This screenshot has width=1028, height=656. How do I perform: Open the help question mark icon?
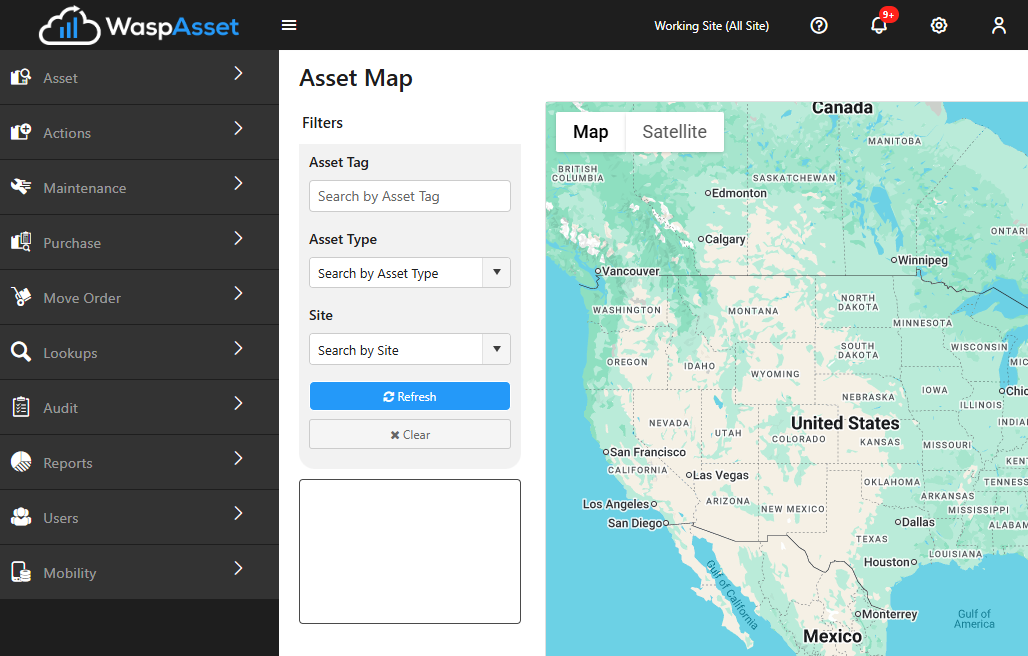(x=819, y=26)
